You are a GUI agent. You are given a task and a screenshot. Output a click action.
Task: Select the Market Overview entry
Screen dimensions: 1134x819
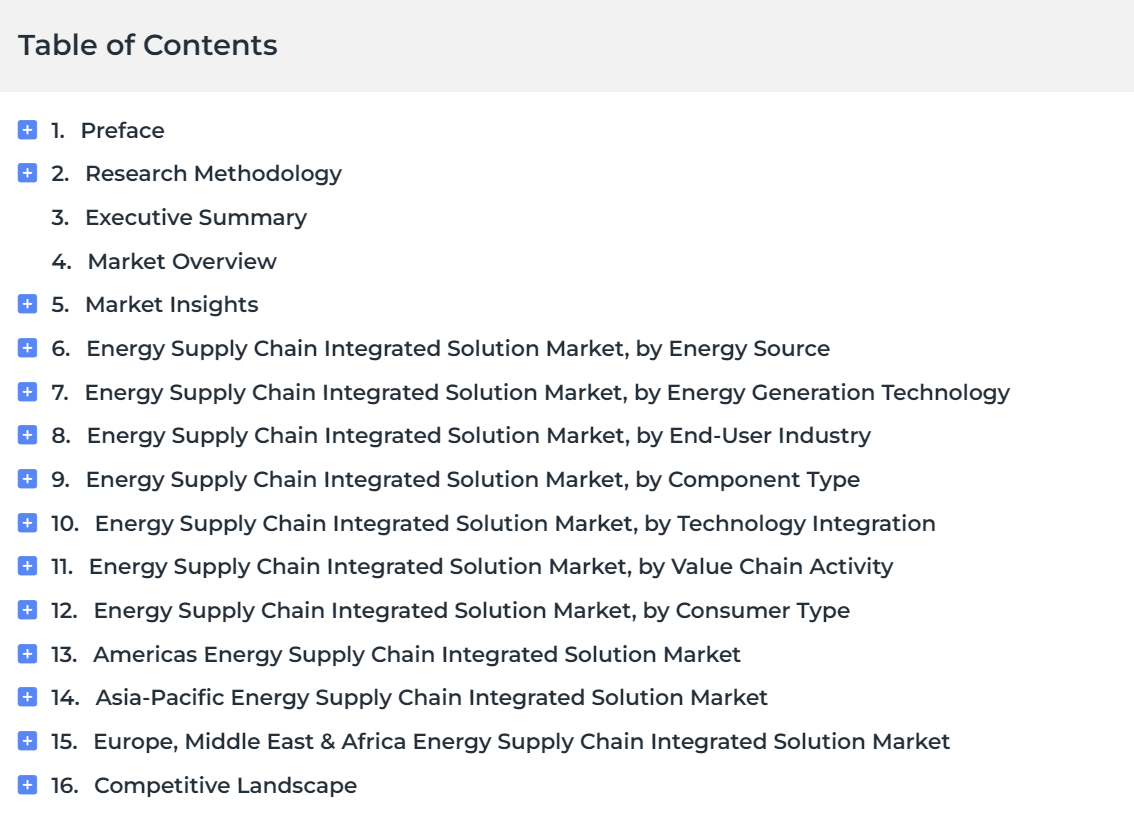[x=182, y=261]
